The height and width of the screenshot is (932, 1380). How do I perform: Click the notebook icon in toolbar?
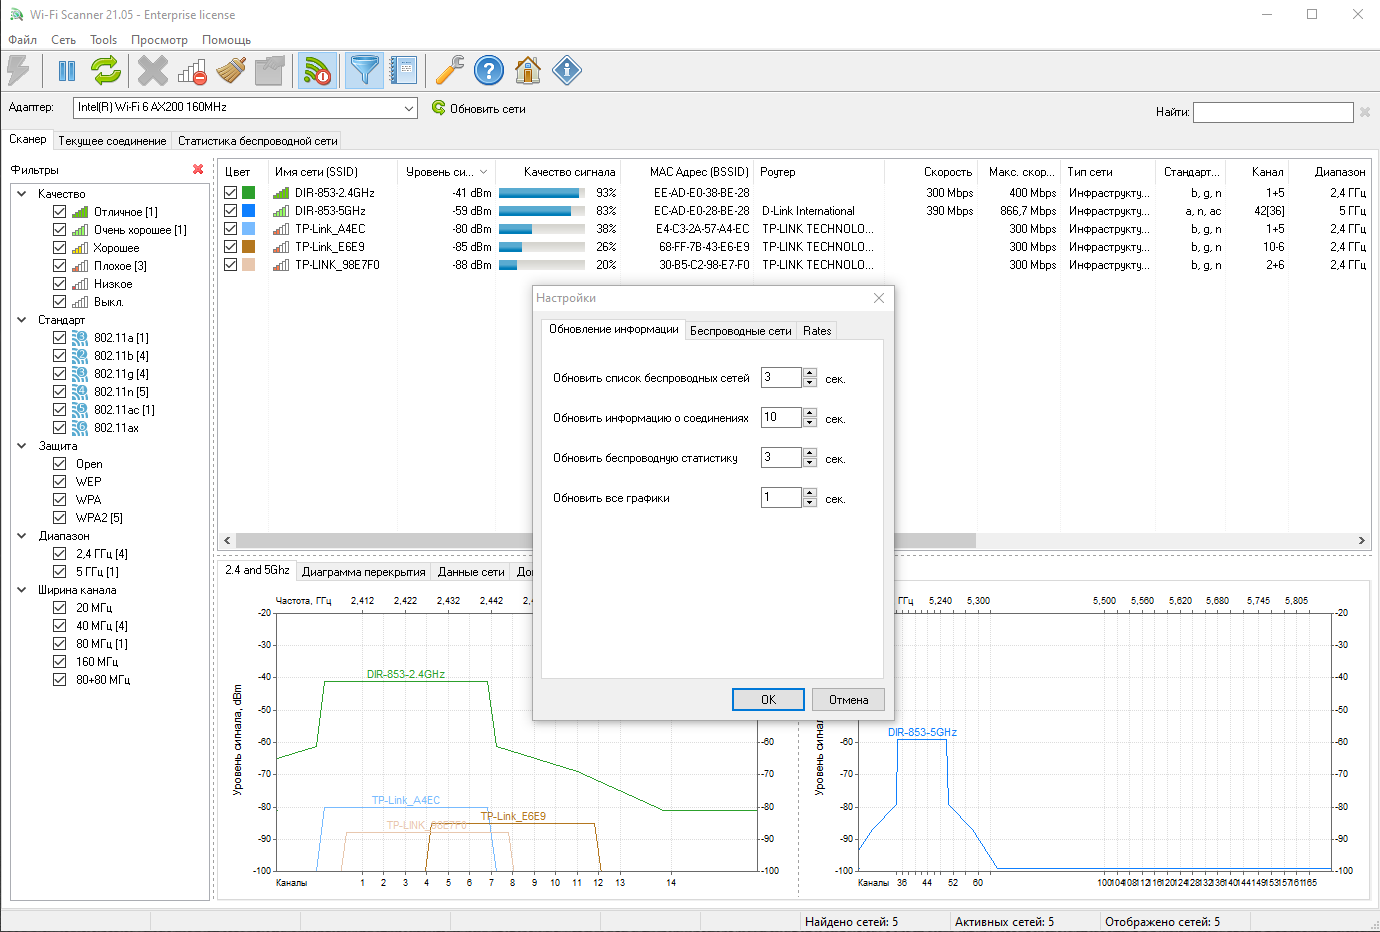point(403,71)
